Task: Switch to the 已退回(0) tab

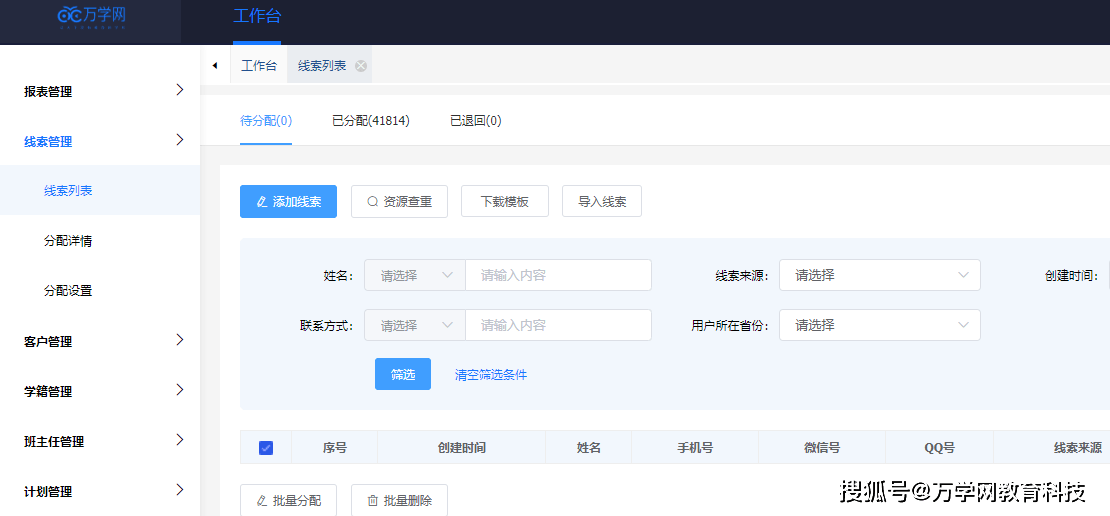Action: click(x=475, y=121)
